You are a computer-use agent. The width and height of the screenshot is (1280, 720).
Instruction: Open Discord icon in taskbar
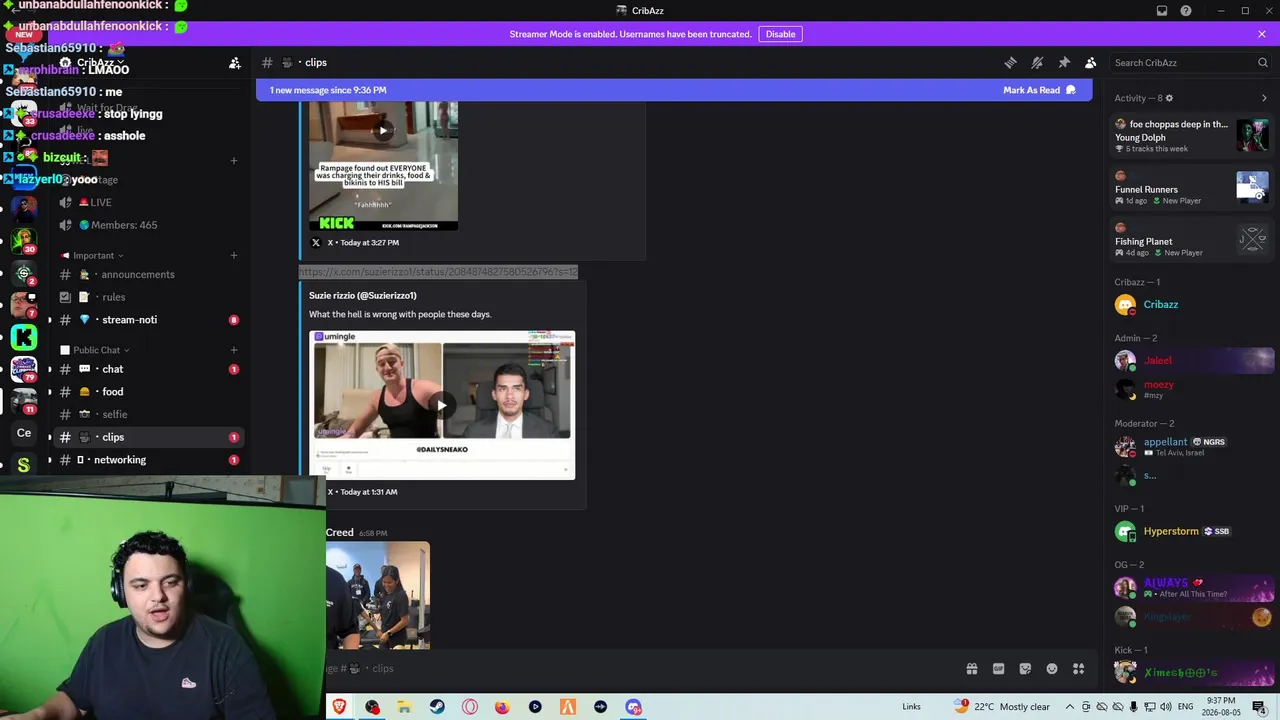tap(633, 707)
